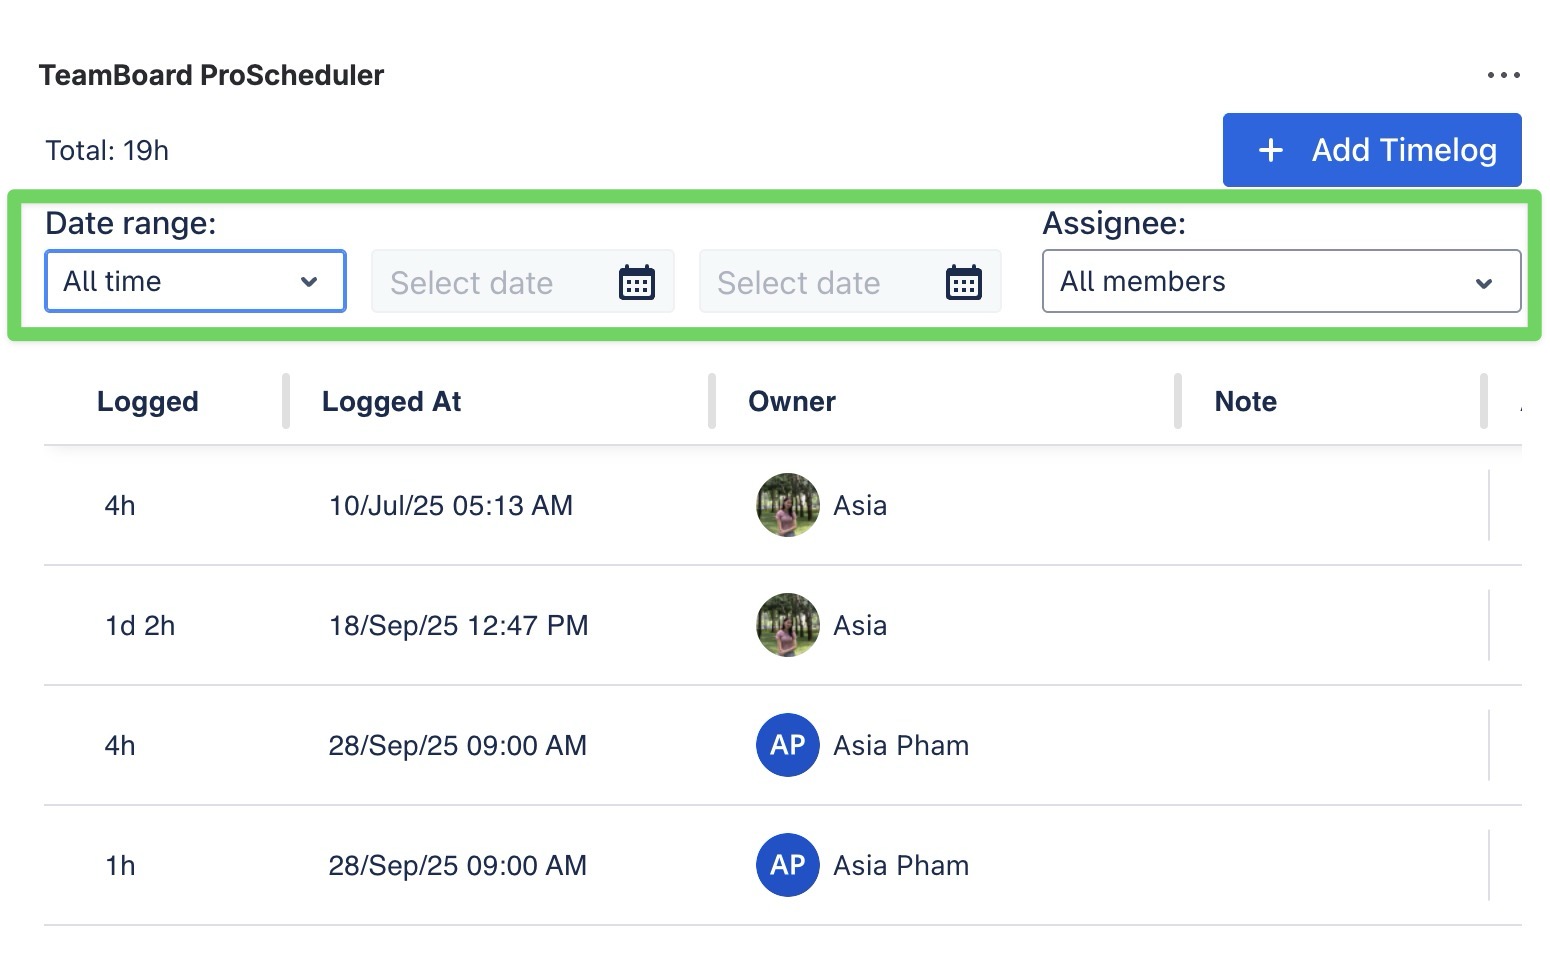Screen dimensions: 1550x958
Task: Open the three-dot more options menu
Action: point(1503,75)
